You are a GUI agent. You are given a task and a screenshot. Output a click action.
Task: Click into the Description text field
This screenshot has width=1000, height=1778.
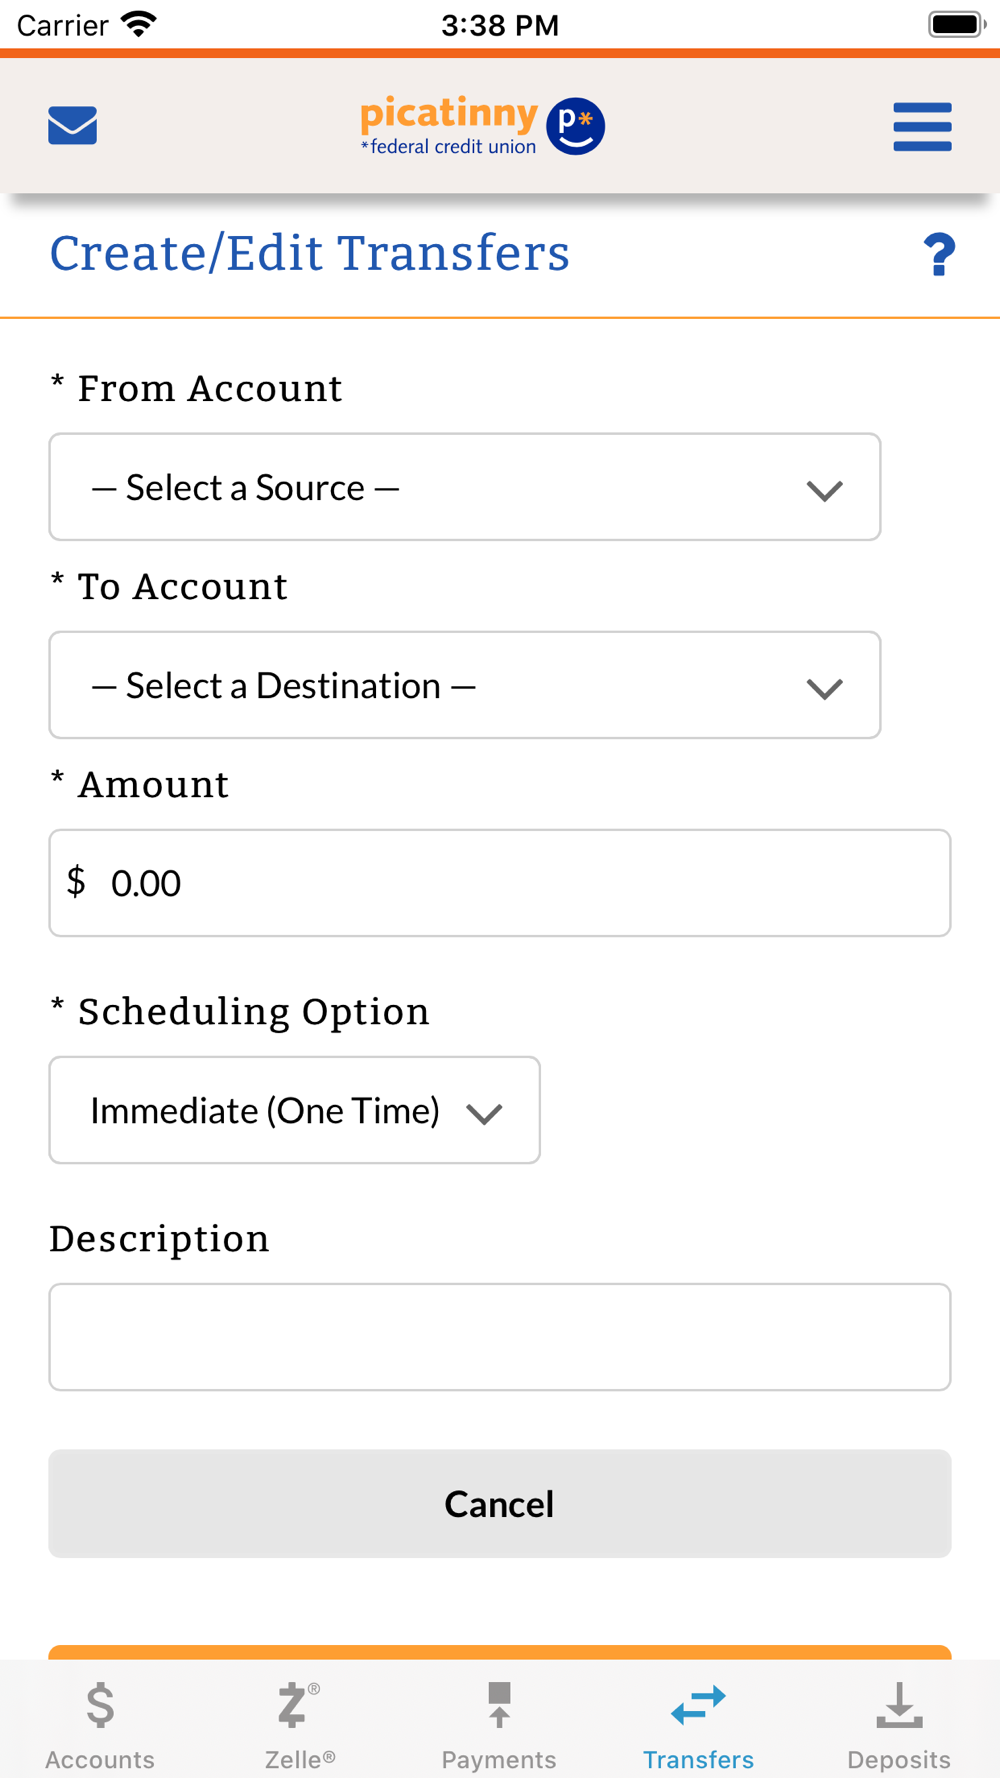pos(499,1337)
